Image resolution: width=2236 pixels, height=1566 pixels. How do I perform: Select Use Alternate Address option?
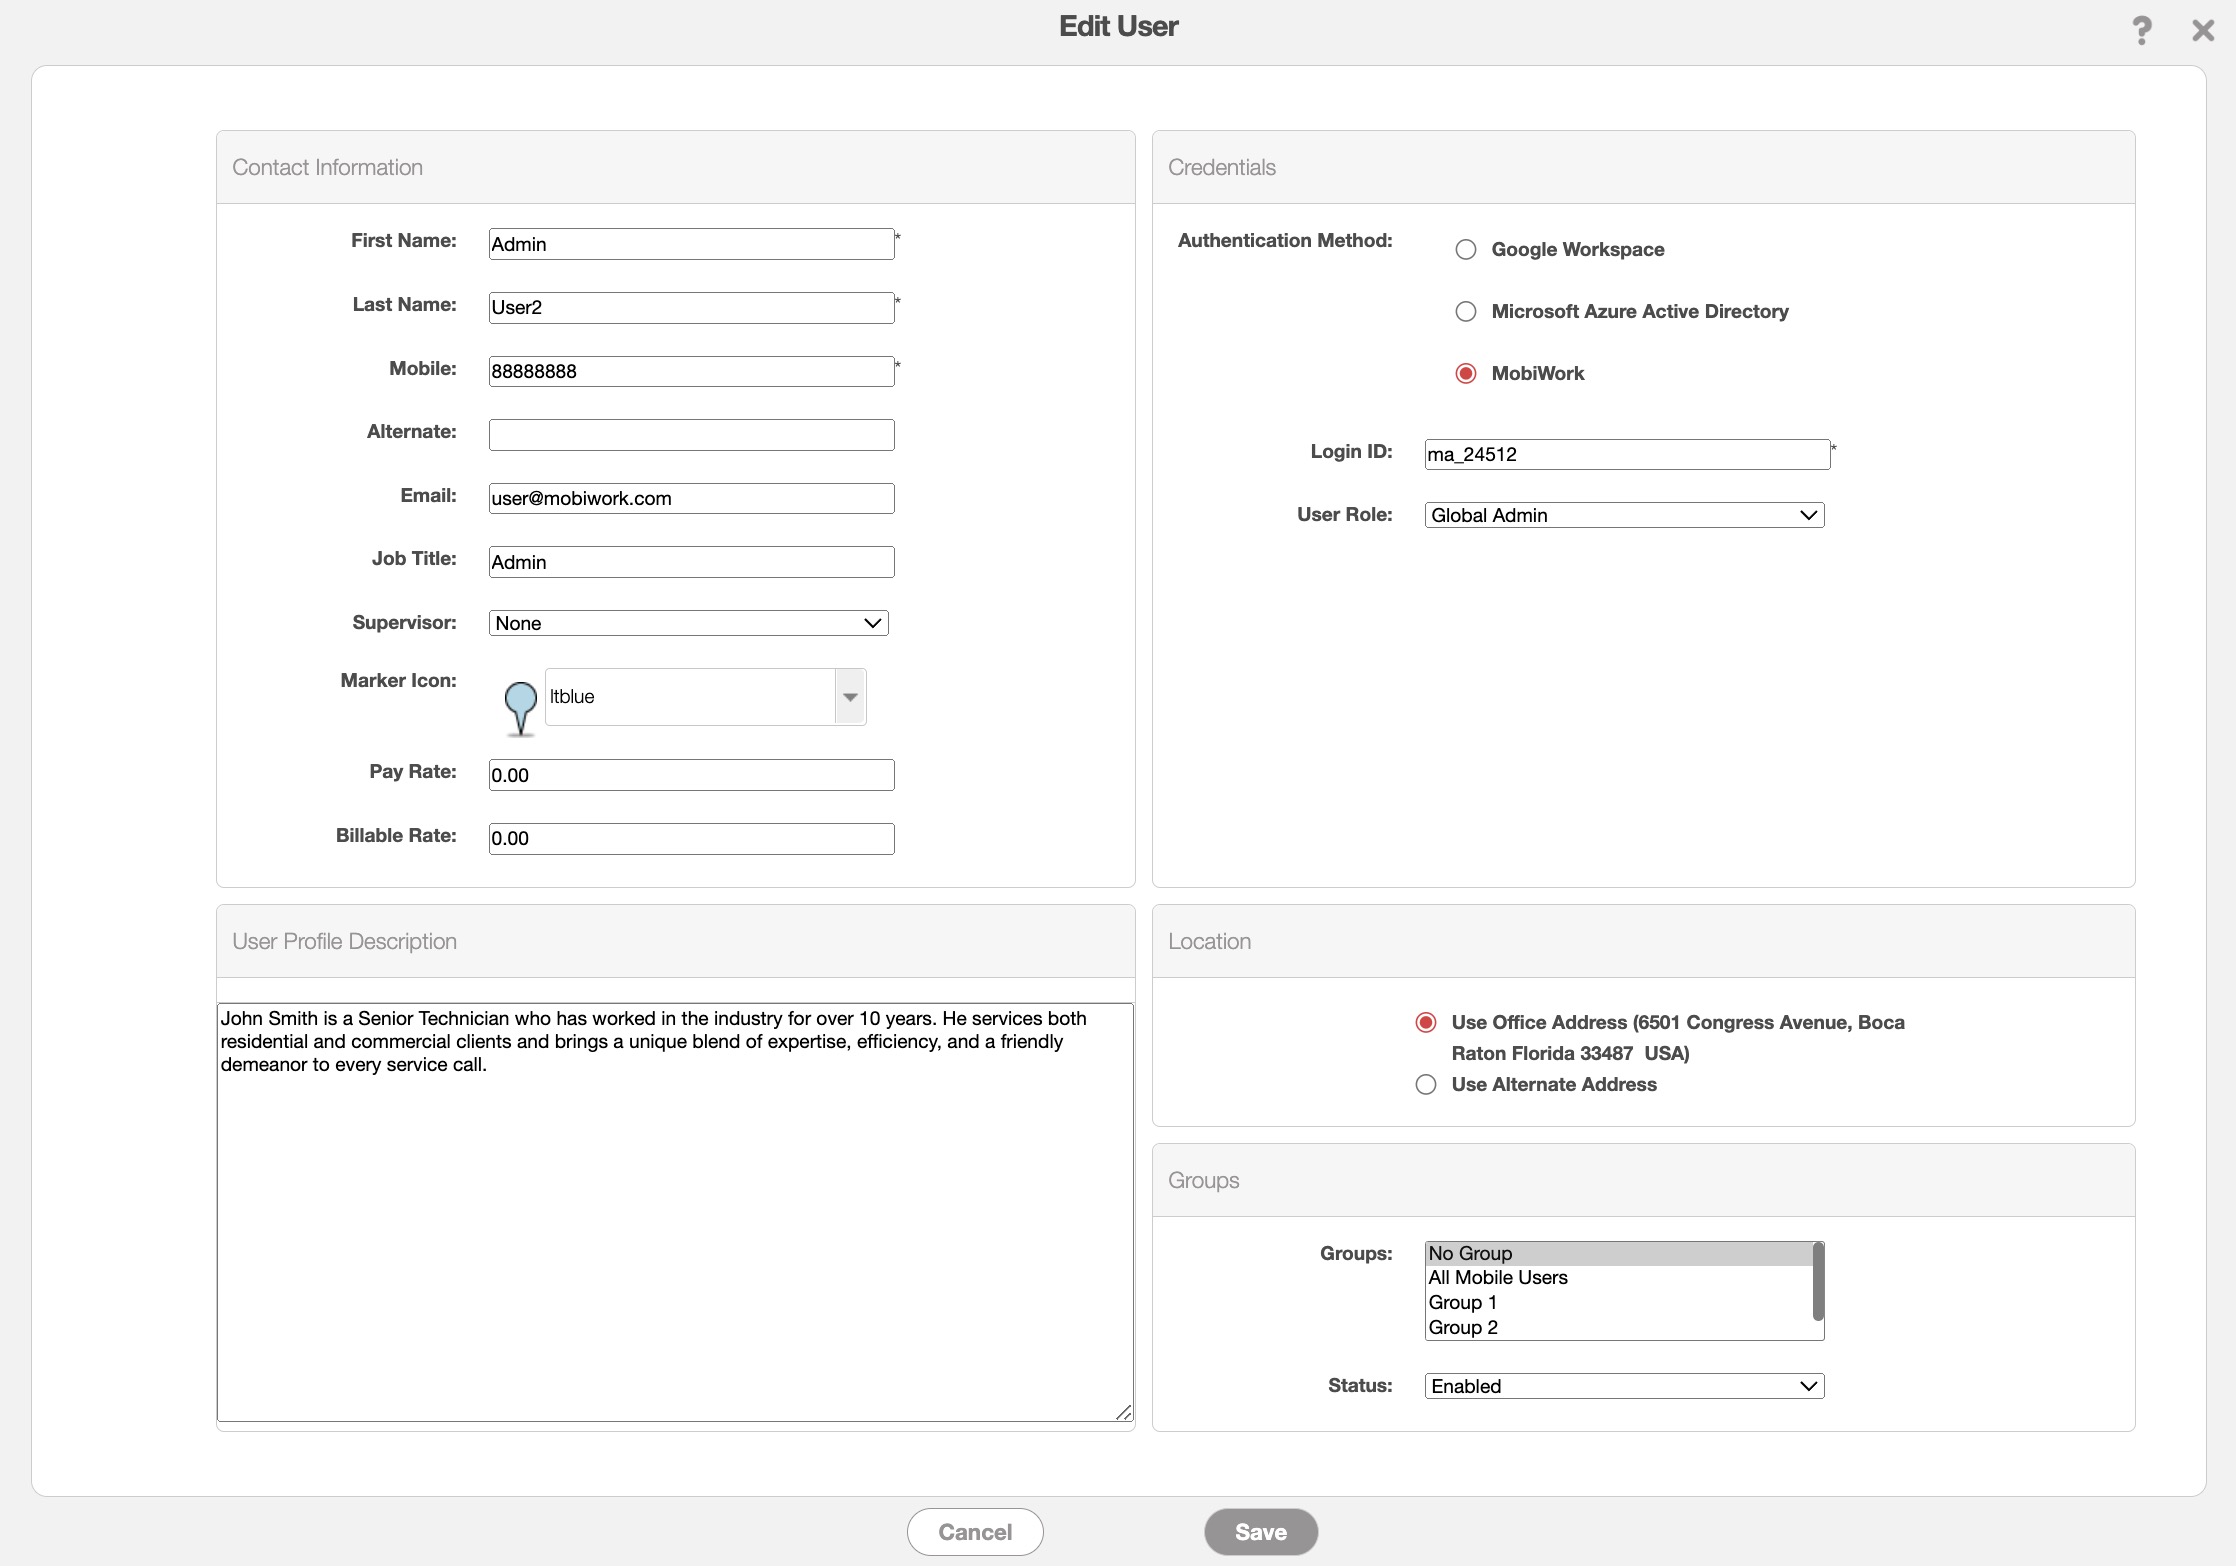pyautogui.click(x=1426, y=1085)
